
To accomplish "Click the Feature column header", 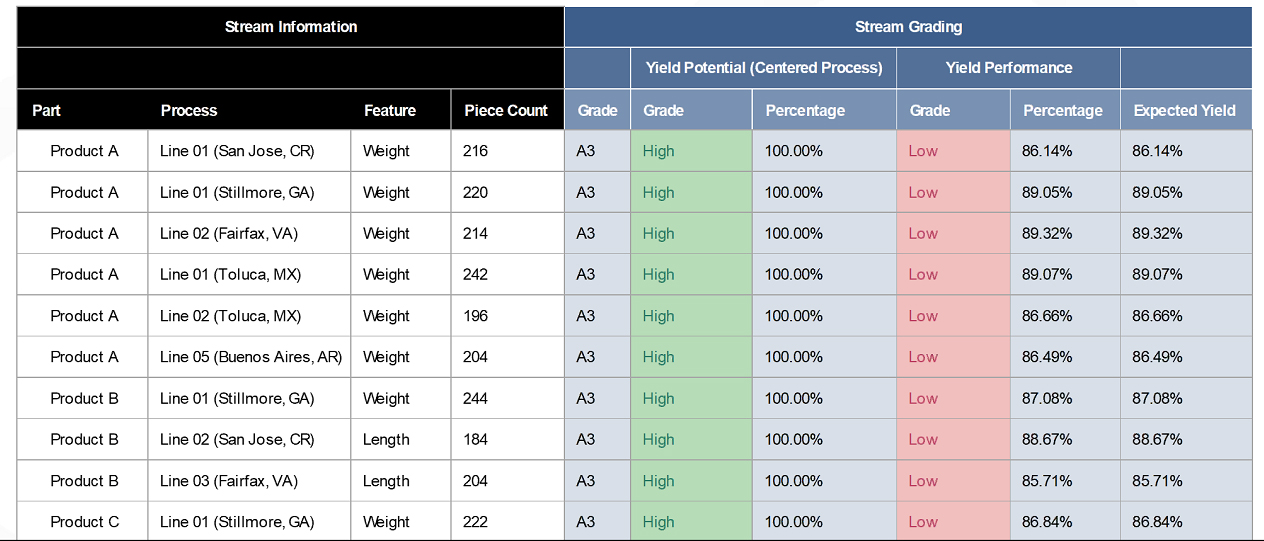I will pos(389,110).
